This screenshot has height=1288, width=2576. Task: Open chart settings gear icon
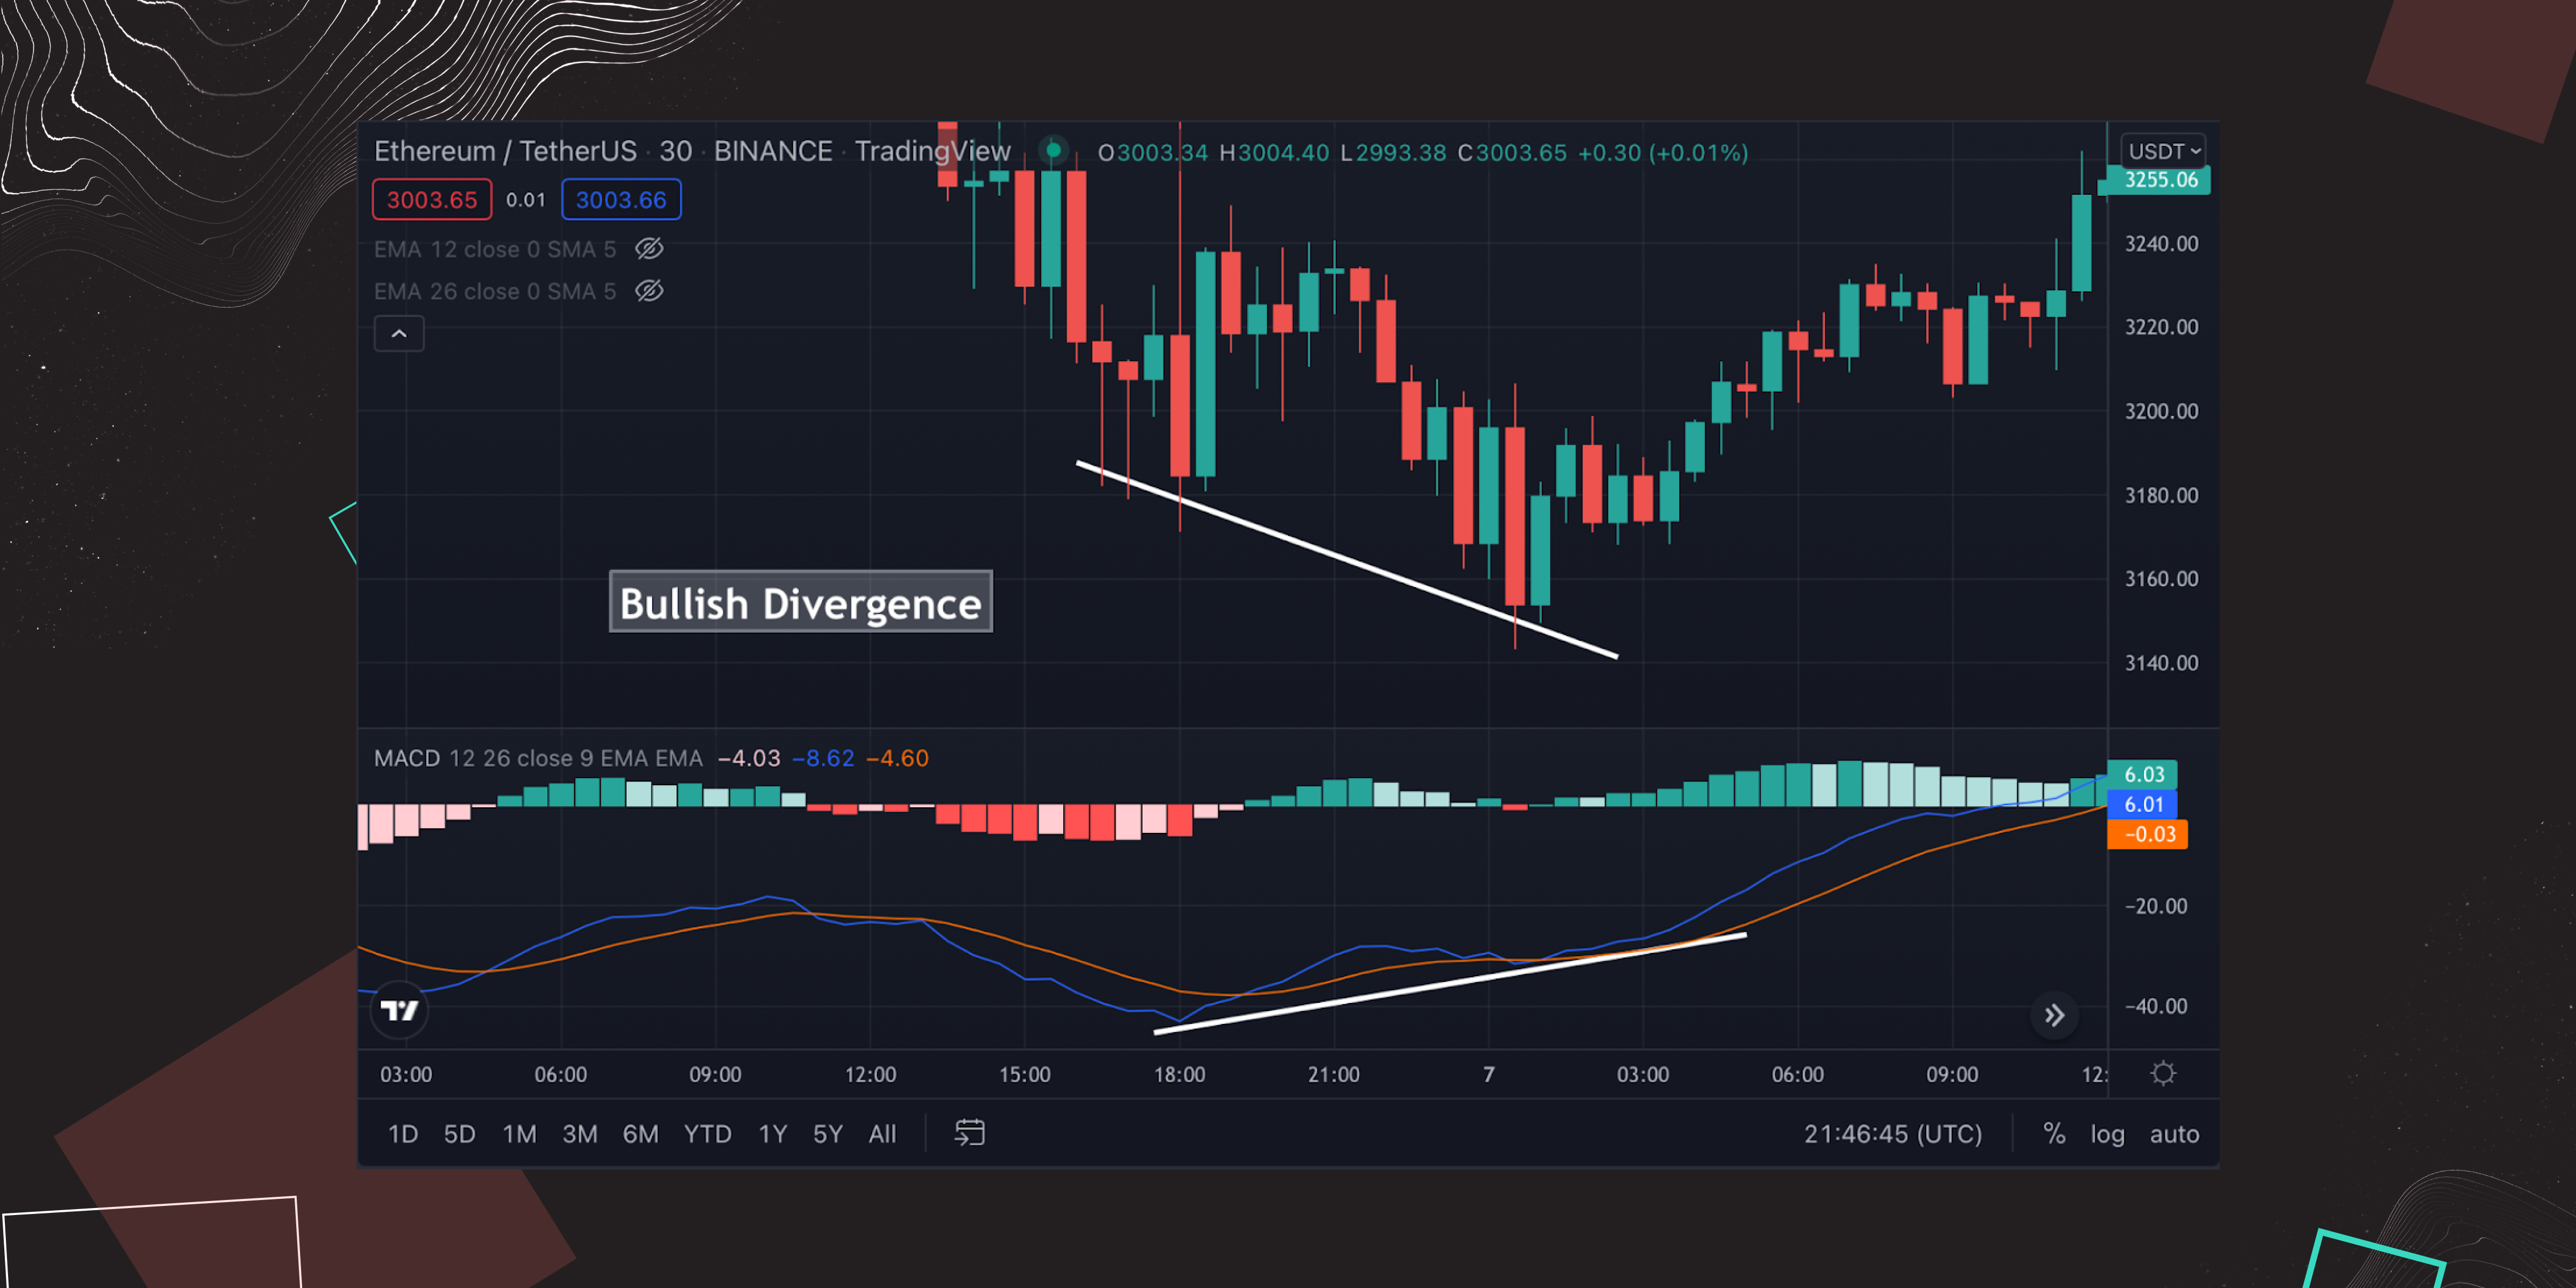click(2163, 1074)
